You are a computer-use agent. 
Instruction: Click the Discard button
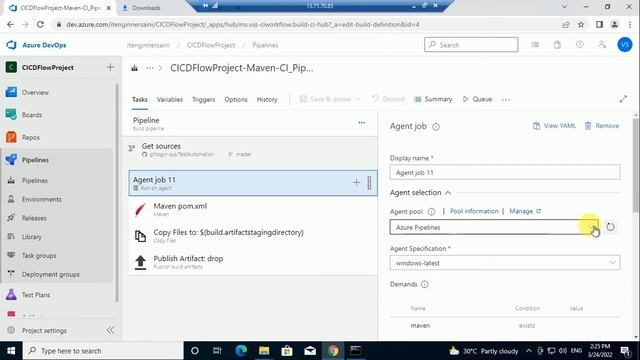(388, 99)
